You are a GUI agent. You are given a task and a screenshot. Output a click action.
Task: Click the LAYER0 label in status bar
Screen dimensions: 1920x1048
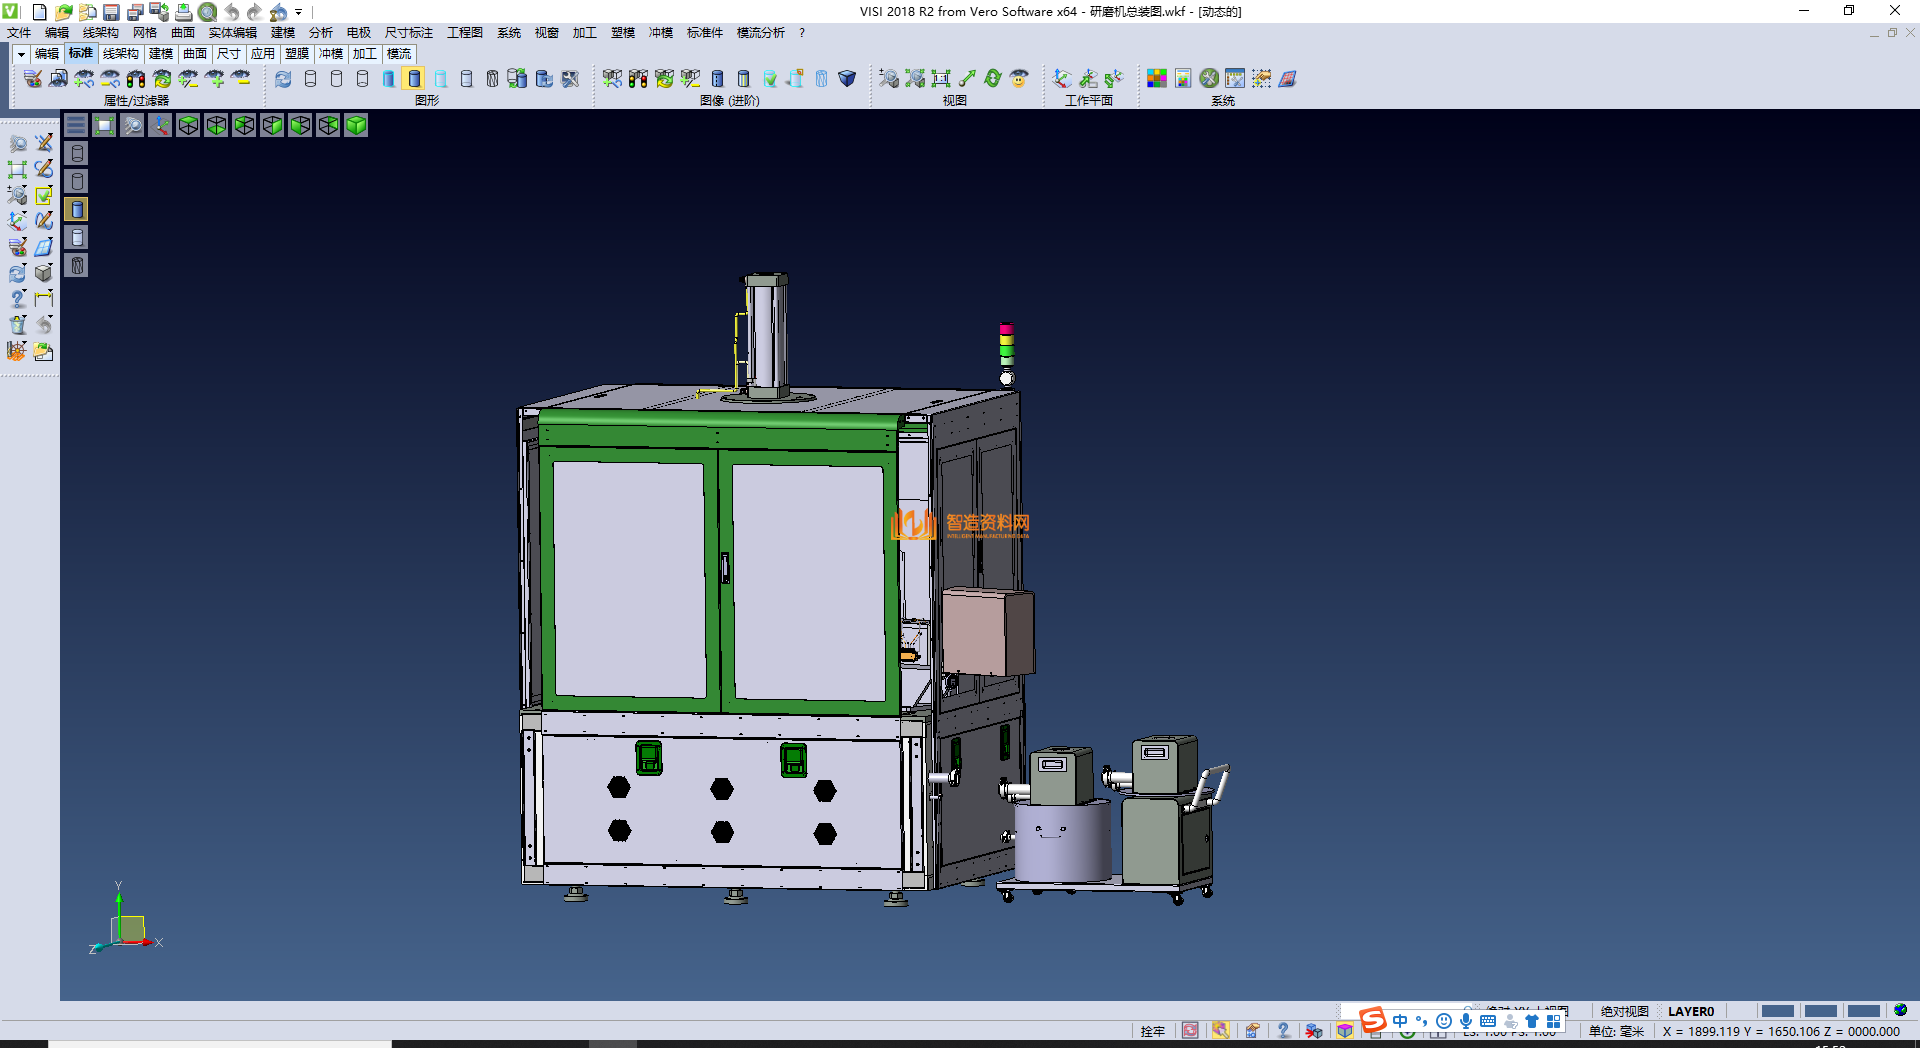(x=1690, y=1011)
